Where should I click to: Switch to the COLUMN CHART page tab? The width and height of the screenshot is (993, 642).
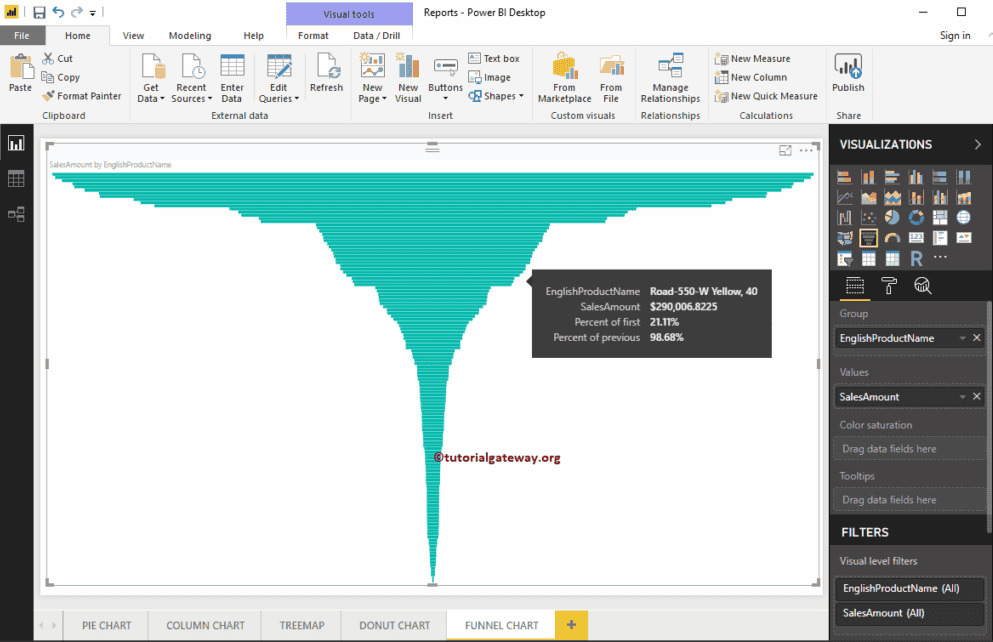[x=205, y=626]
